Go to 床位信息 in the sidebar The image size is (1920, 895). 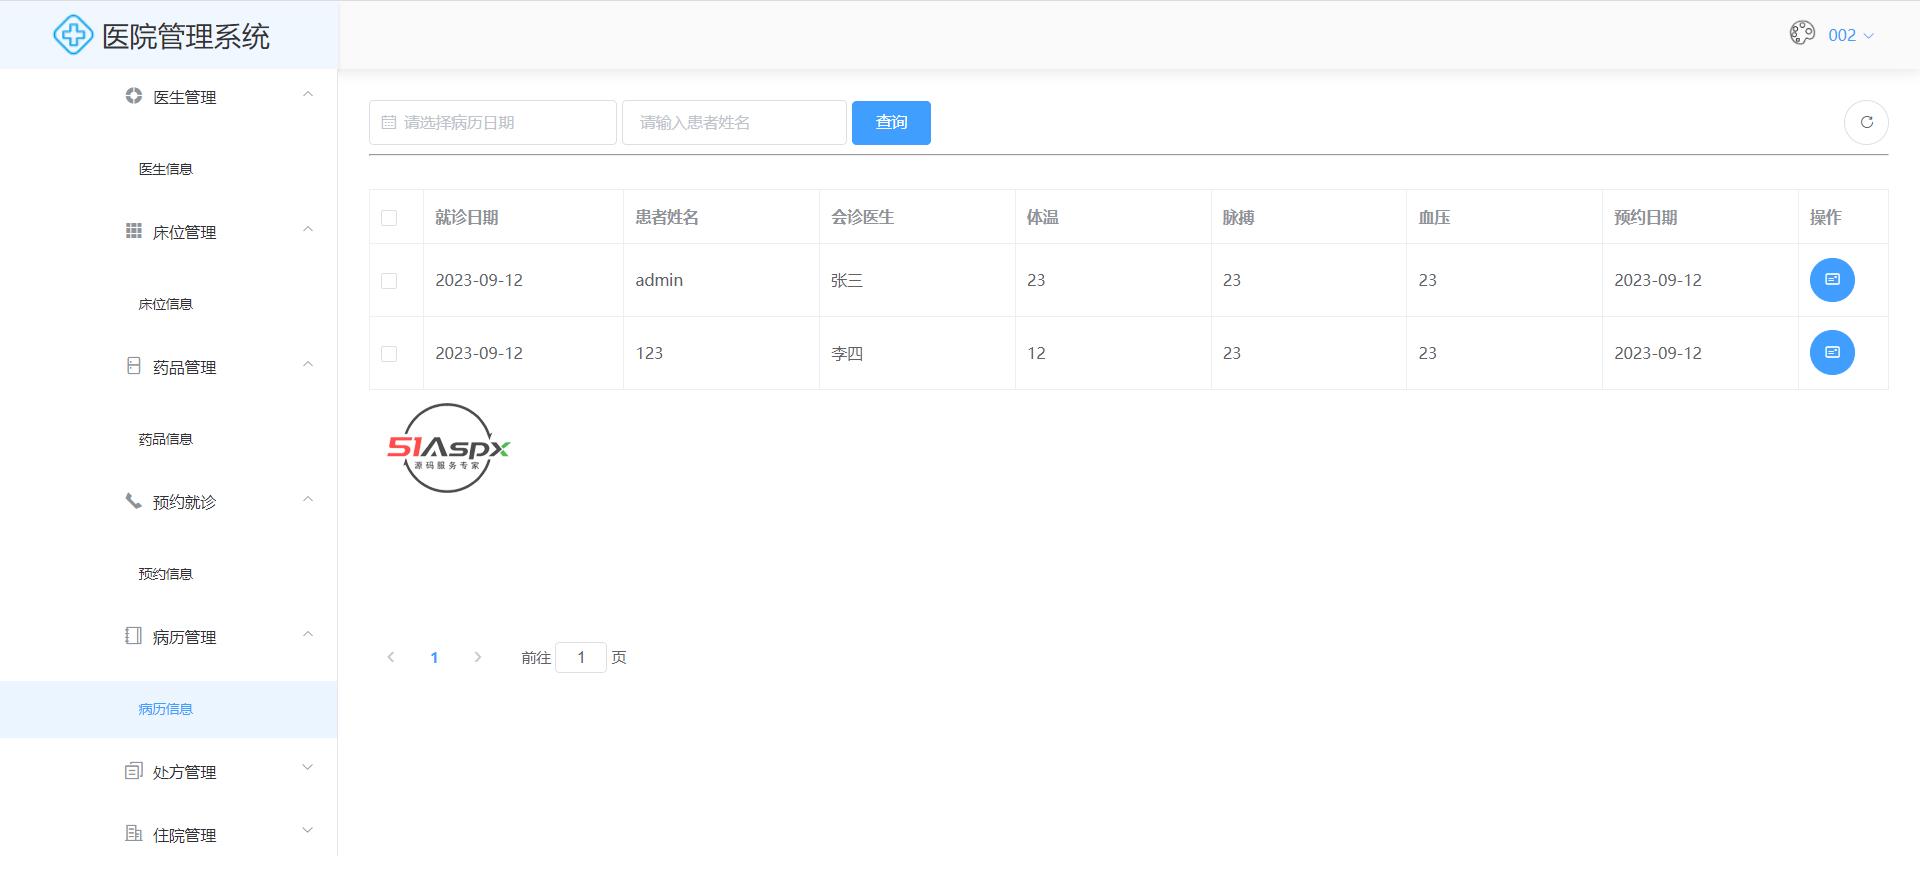(166, 304)
